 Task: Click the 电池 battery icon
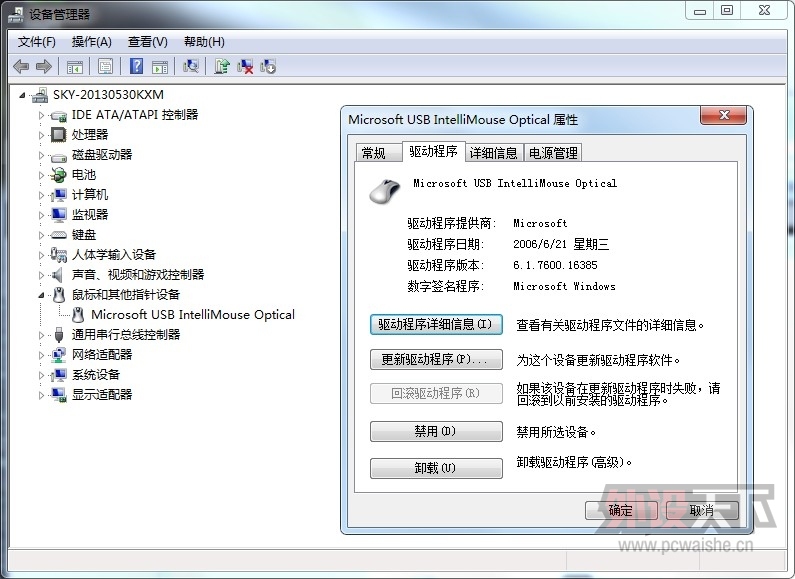(58, 175)
